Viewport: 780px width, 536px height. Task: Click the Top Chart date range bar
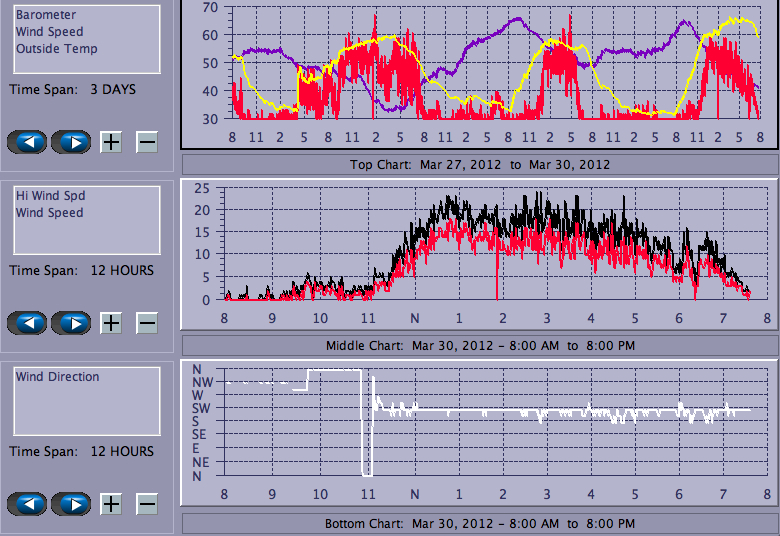(479, 165)
